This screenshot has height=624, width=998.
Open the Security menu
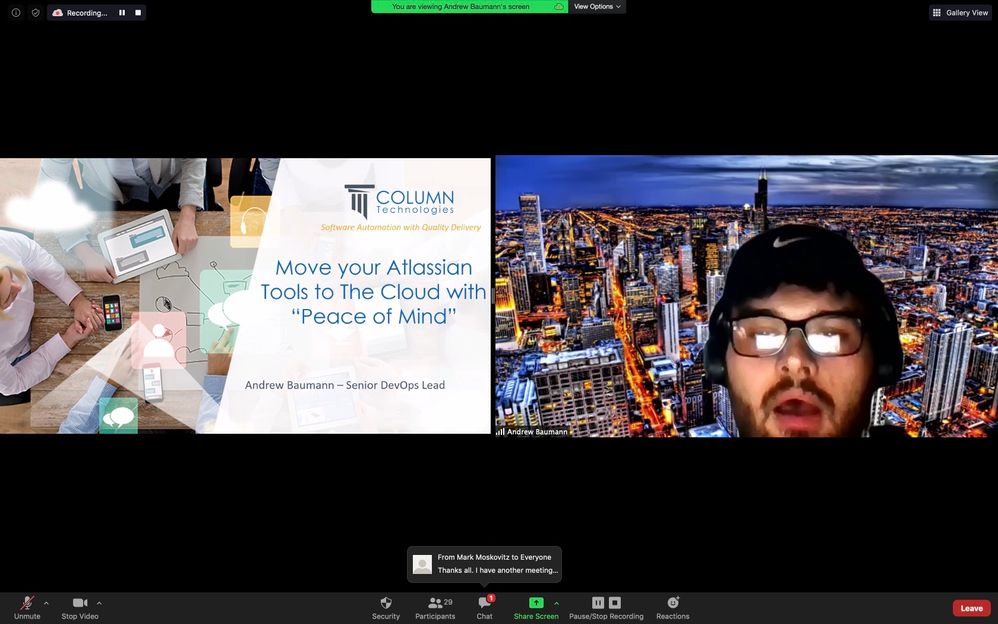pyautogui.click(x=386, y=608)
